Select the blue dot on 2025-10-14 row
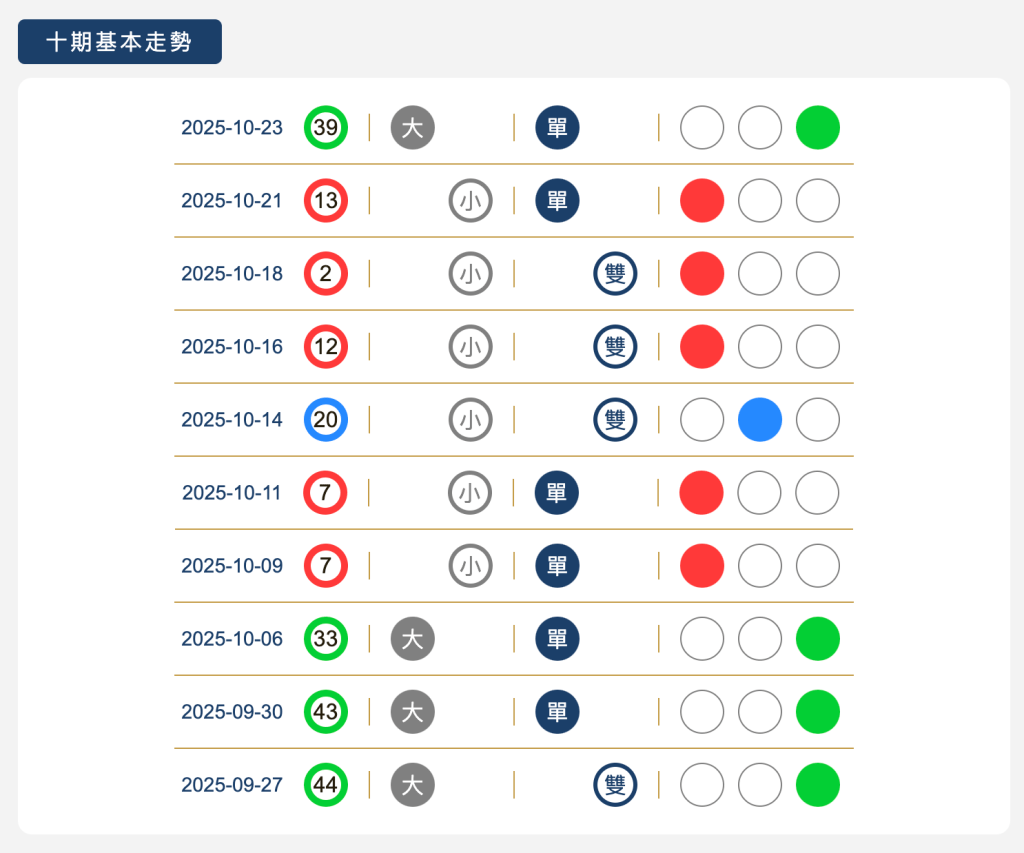This screenshot has width=1024, height=853. 759,419
